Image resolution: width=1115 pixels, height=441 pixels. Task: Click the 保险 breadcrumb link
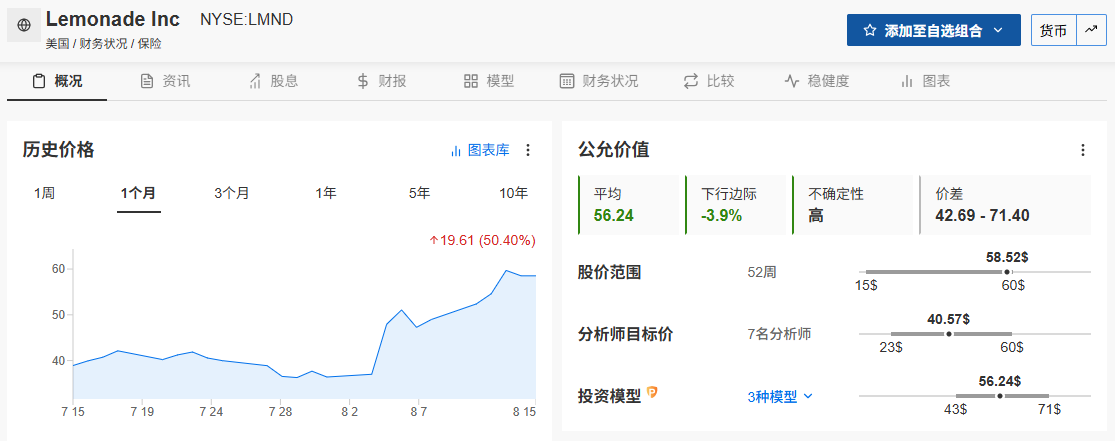(150, 44)
